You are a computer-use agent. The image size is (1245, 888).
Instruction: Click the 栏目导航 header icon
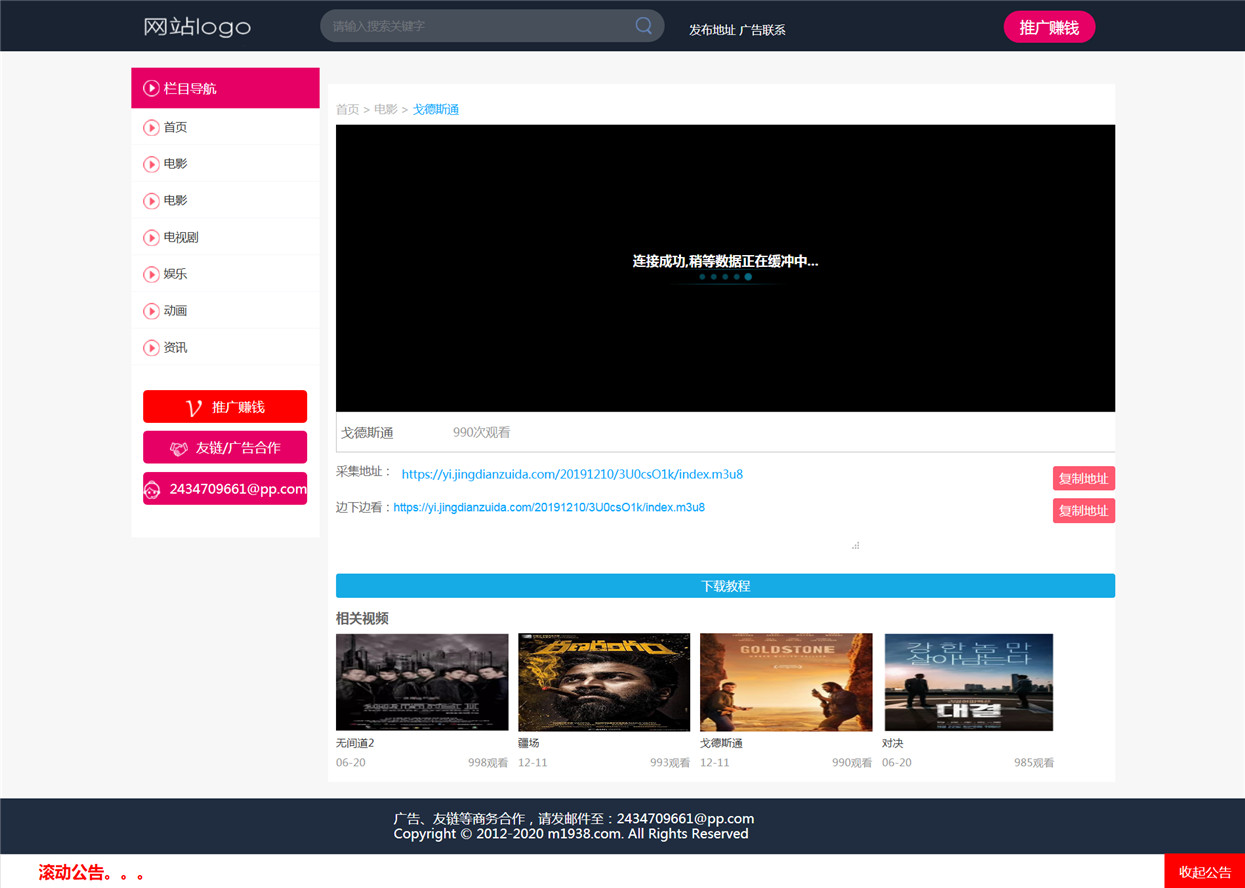pyautogui.click(x=151, y=88)
